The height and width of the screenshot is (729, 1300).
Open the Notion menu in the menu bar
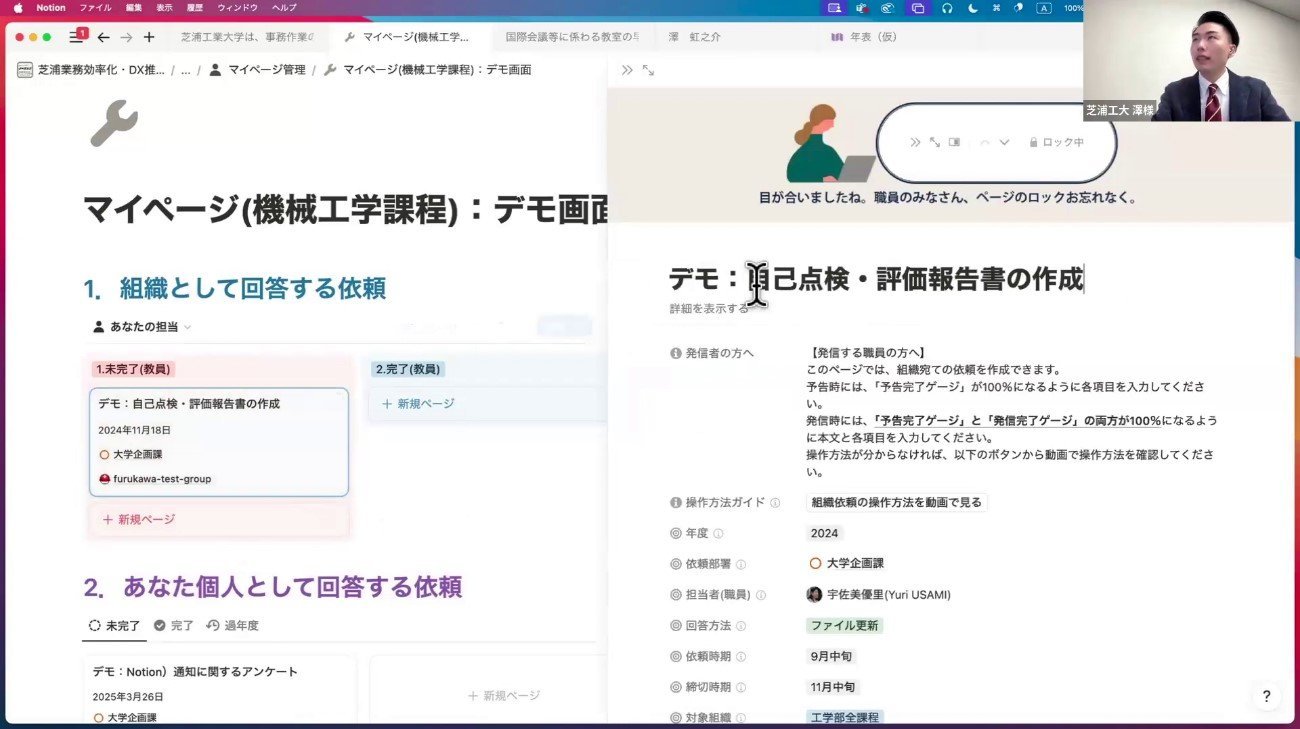(x=50, y=8)
